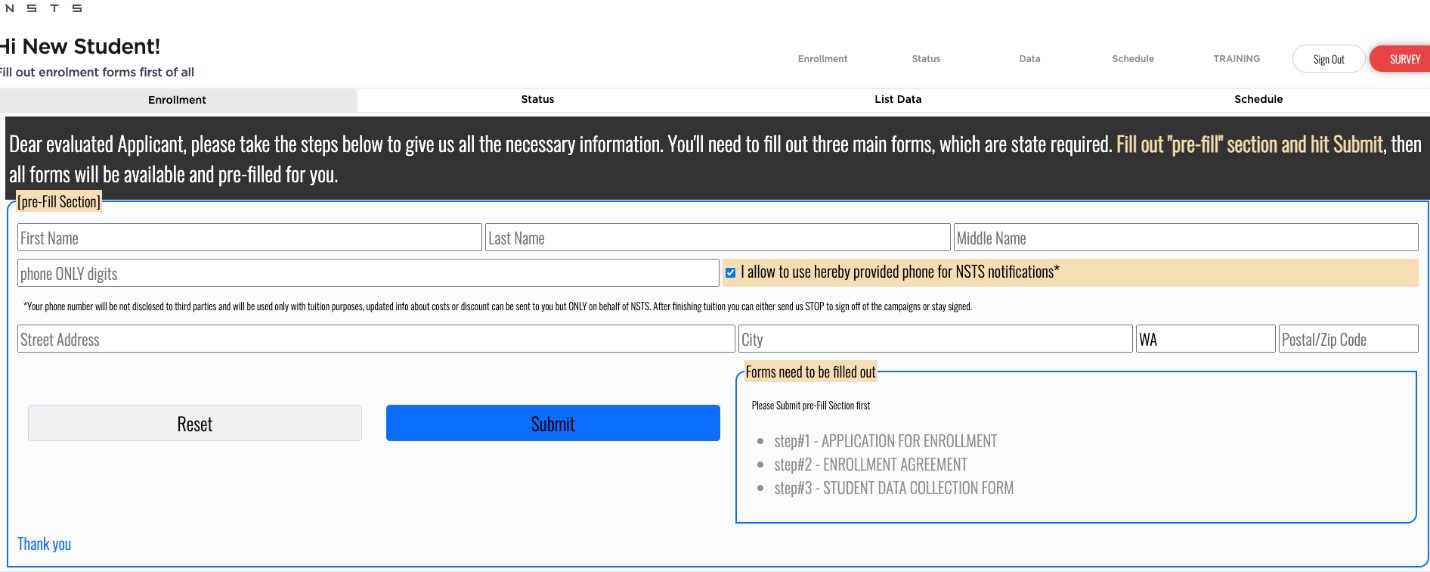Click the blue Submit button

click(553, 423)
